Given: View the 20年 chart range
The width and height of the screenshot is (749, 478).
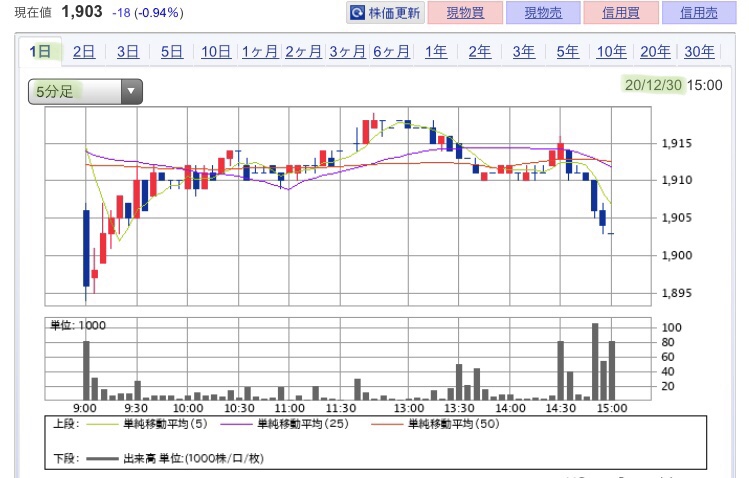Looking at the screenshot, I should tap(655, 52).
